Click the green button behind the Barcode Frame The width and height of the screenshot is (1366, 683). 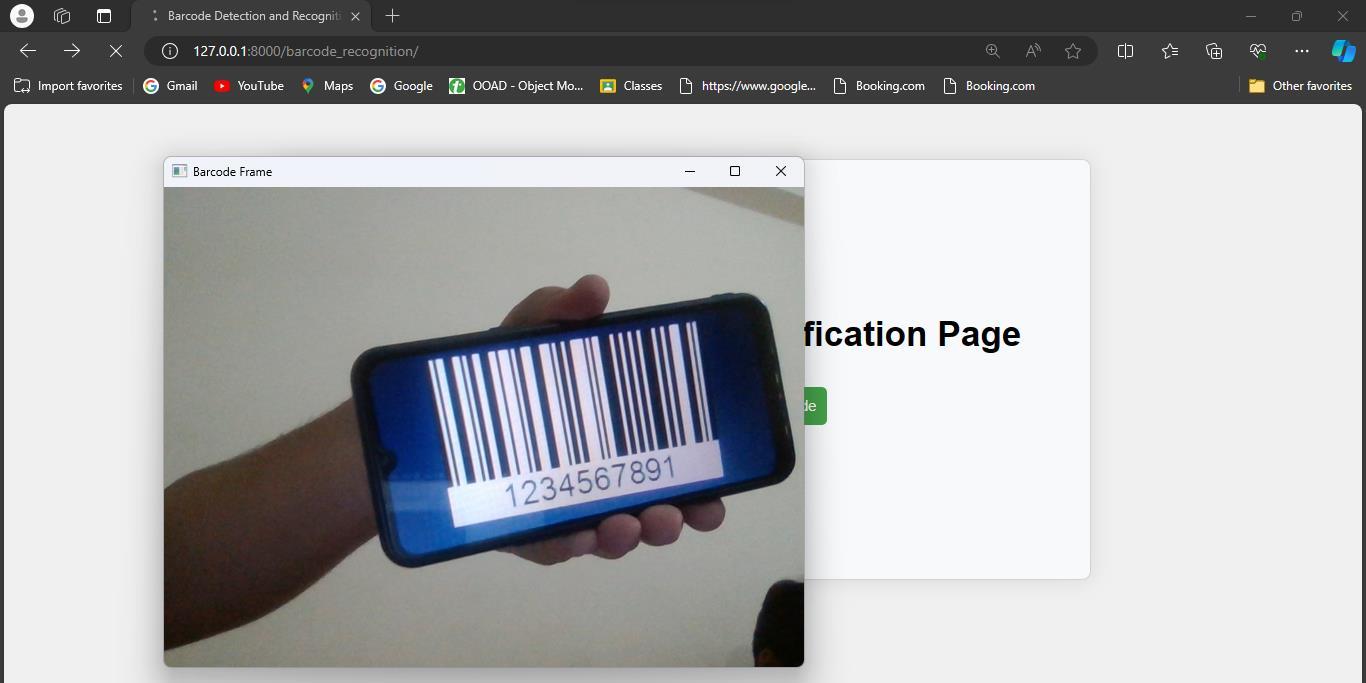(815, 406)
